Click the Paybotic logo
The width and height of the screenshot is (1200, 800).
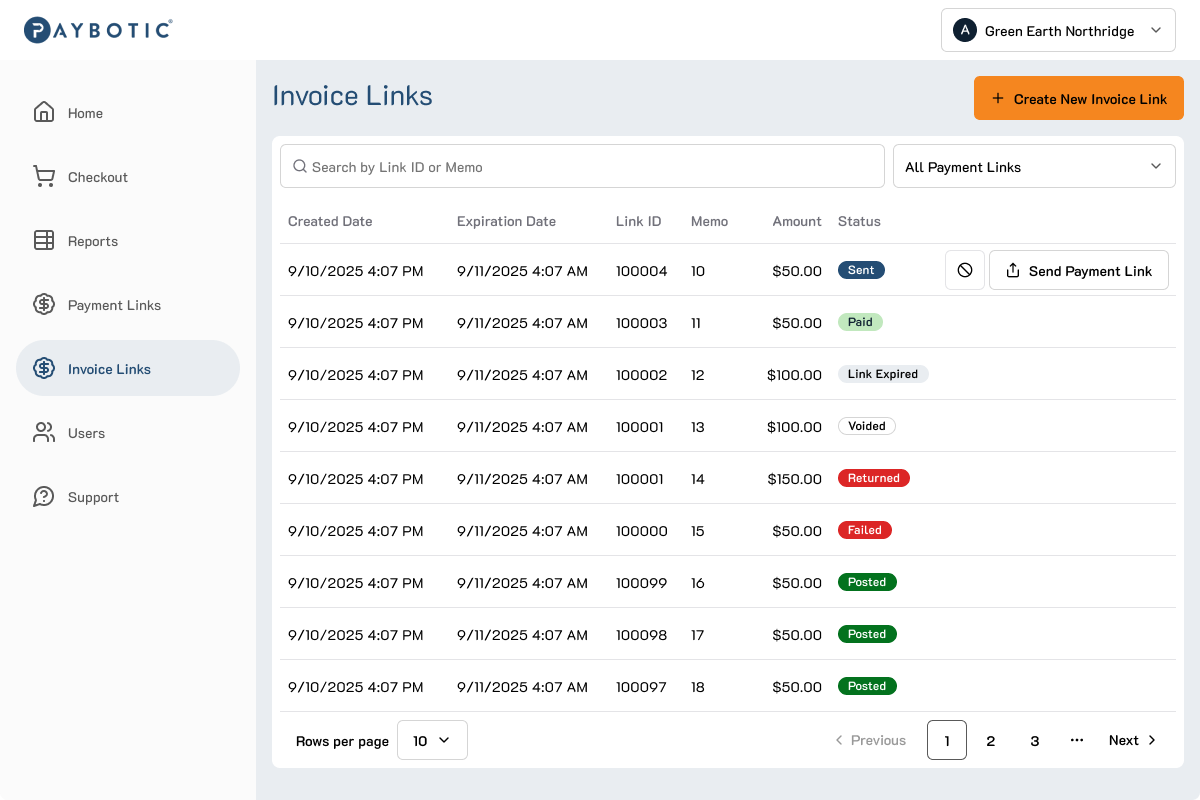point(98,30)
